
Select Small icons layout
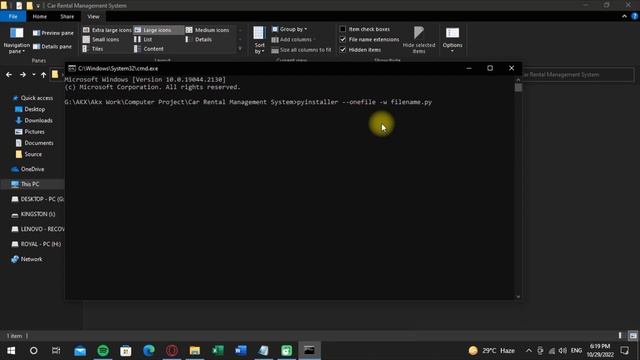pyautogui.click(x=101, y=39)
